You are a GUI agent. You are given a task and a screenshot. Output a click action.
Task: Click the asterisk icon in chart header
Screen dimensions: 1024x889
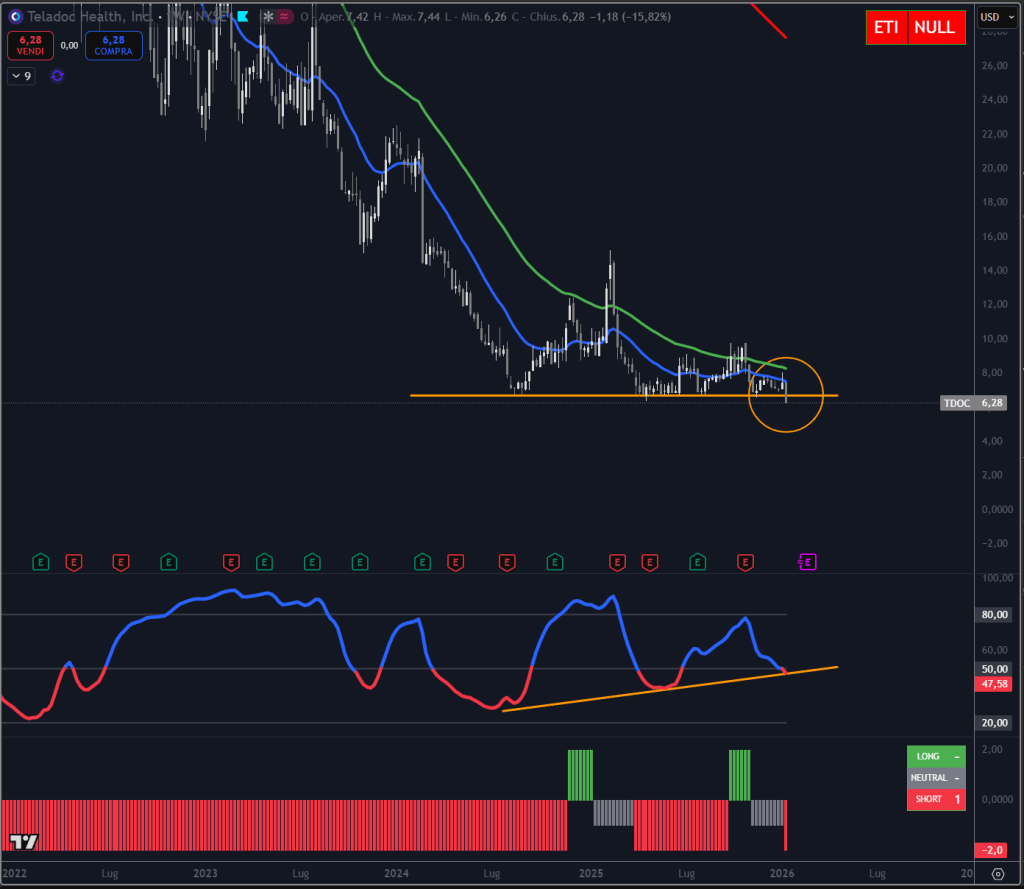pyautogui.click(x=267, y=17)
